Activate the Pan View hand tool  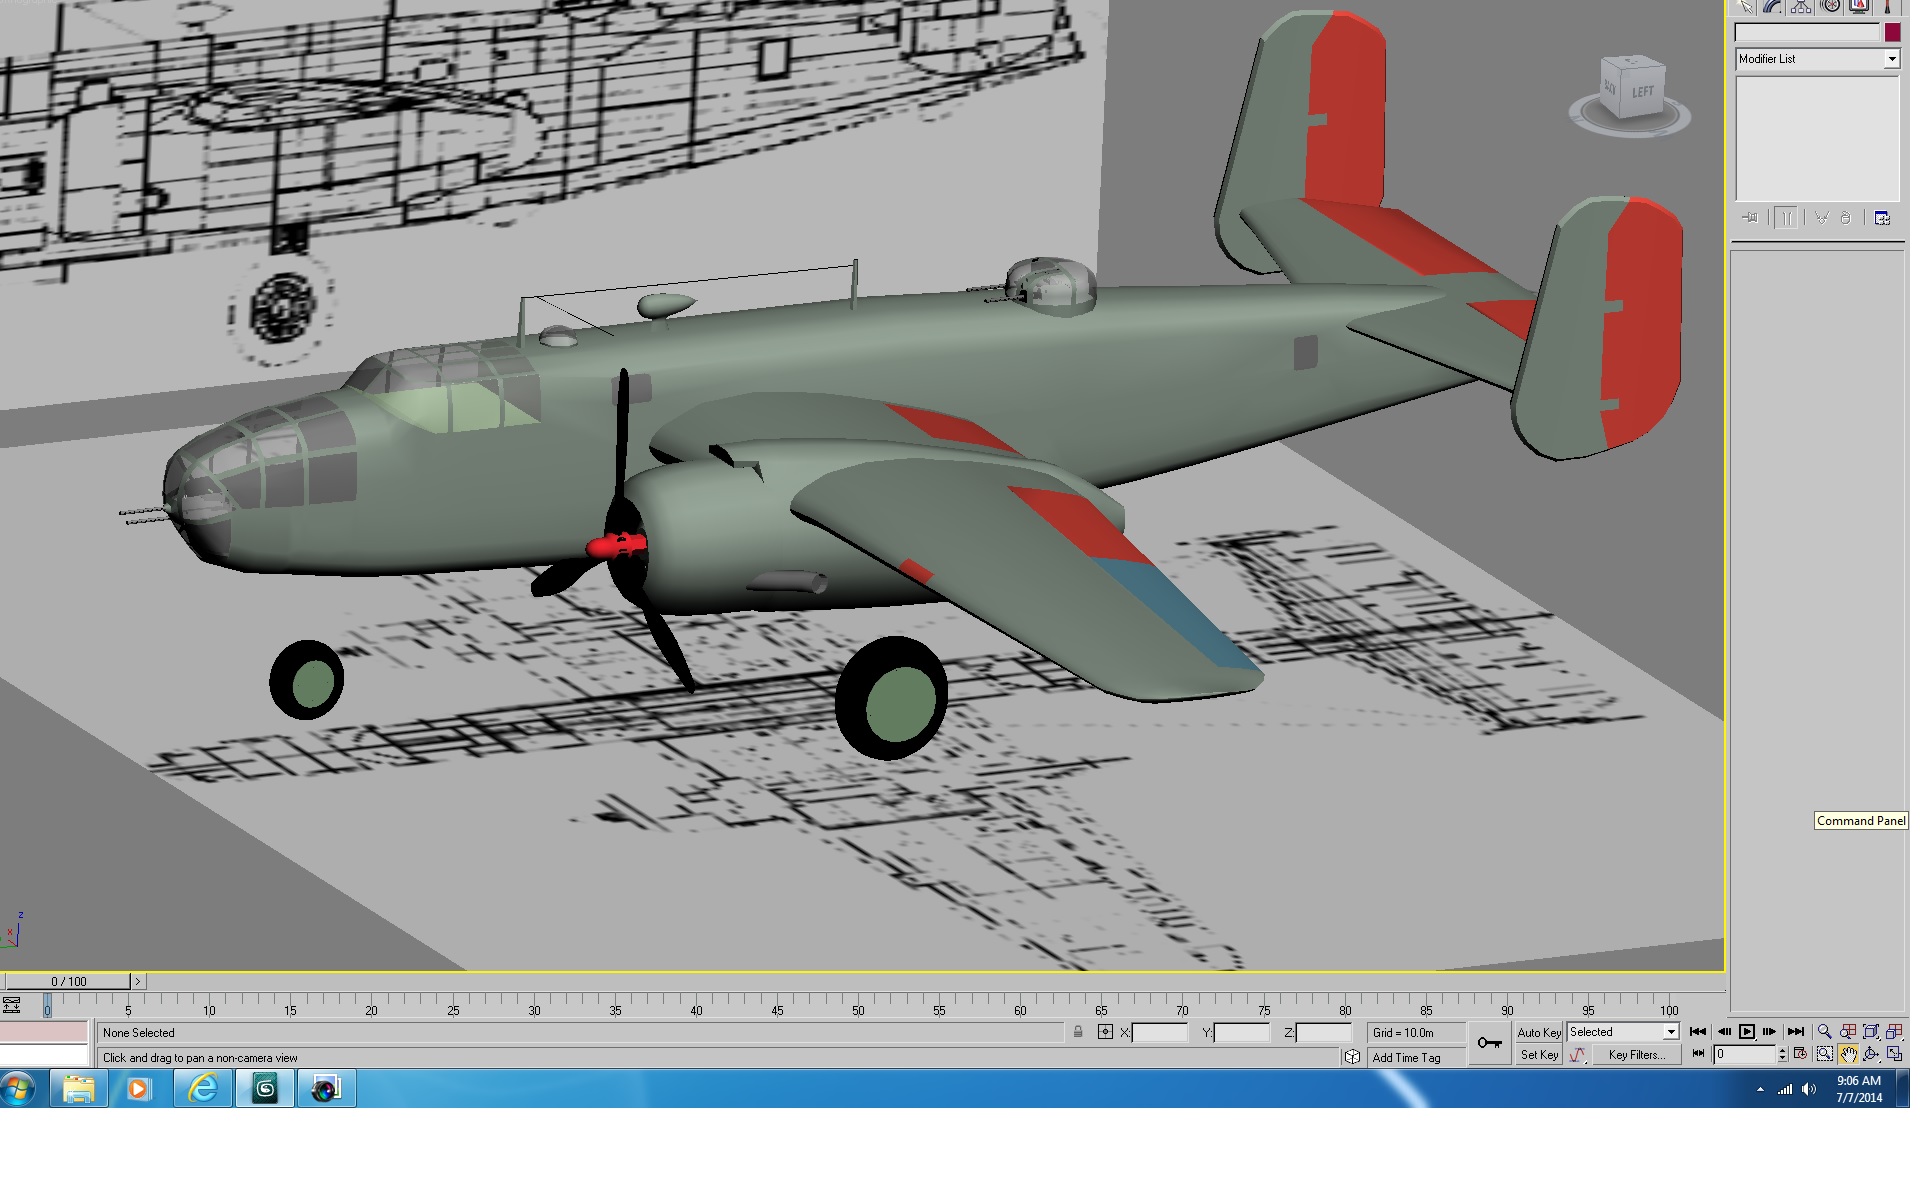1848,1054
